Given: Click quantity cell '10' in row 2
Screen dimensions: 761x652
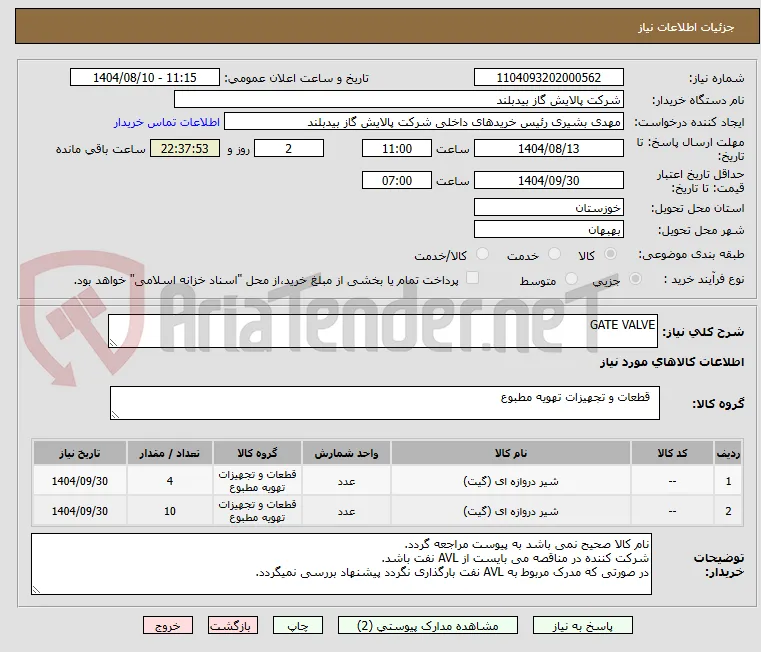Looking at the screenshot, I should [169, 511].
